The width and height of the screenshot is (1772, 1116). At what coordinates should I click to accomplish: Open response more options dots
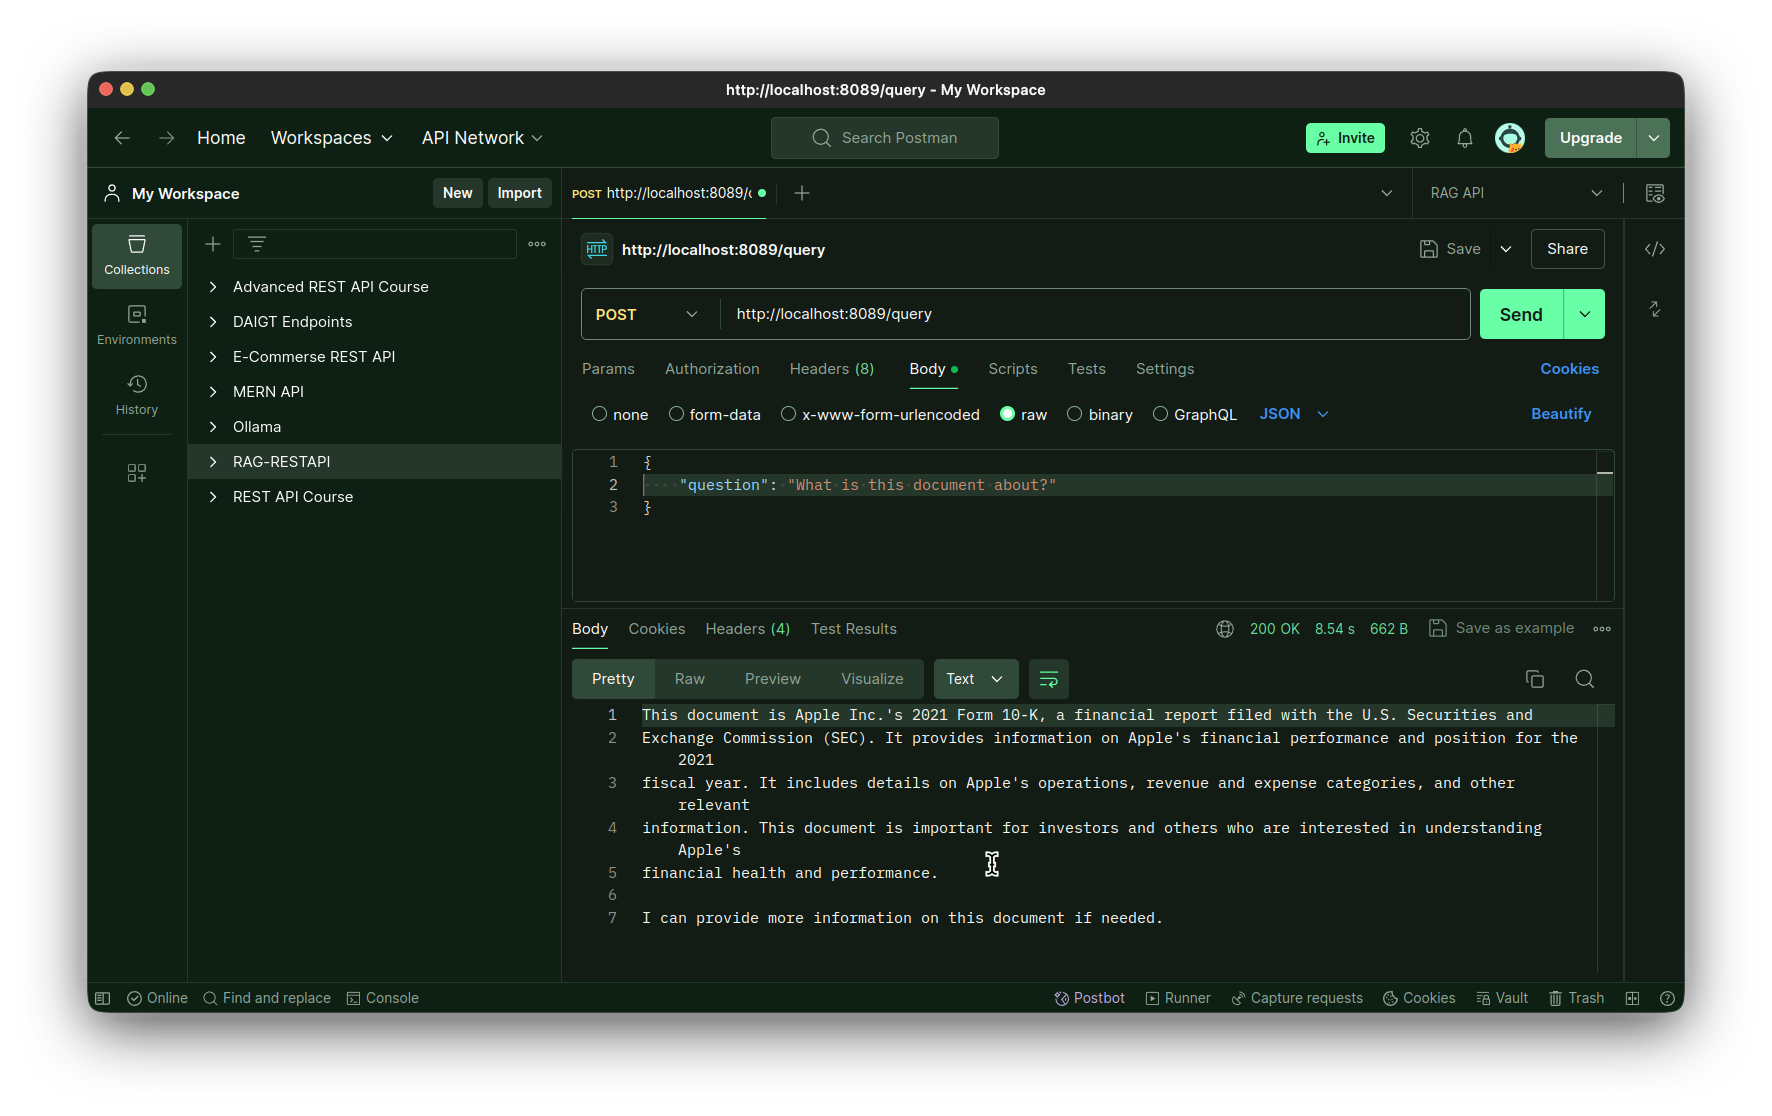coord(1602,629)
